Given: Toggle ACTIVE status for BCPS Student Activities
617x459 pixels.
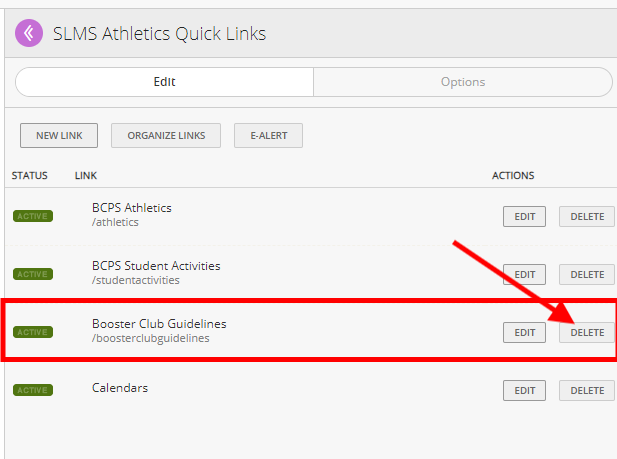Looking at the screenshot, I should pos(33,274).
